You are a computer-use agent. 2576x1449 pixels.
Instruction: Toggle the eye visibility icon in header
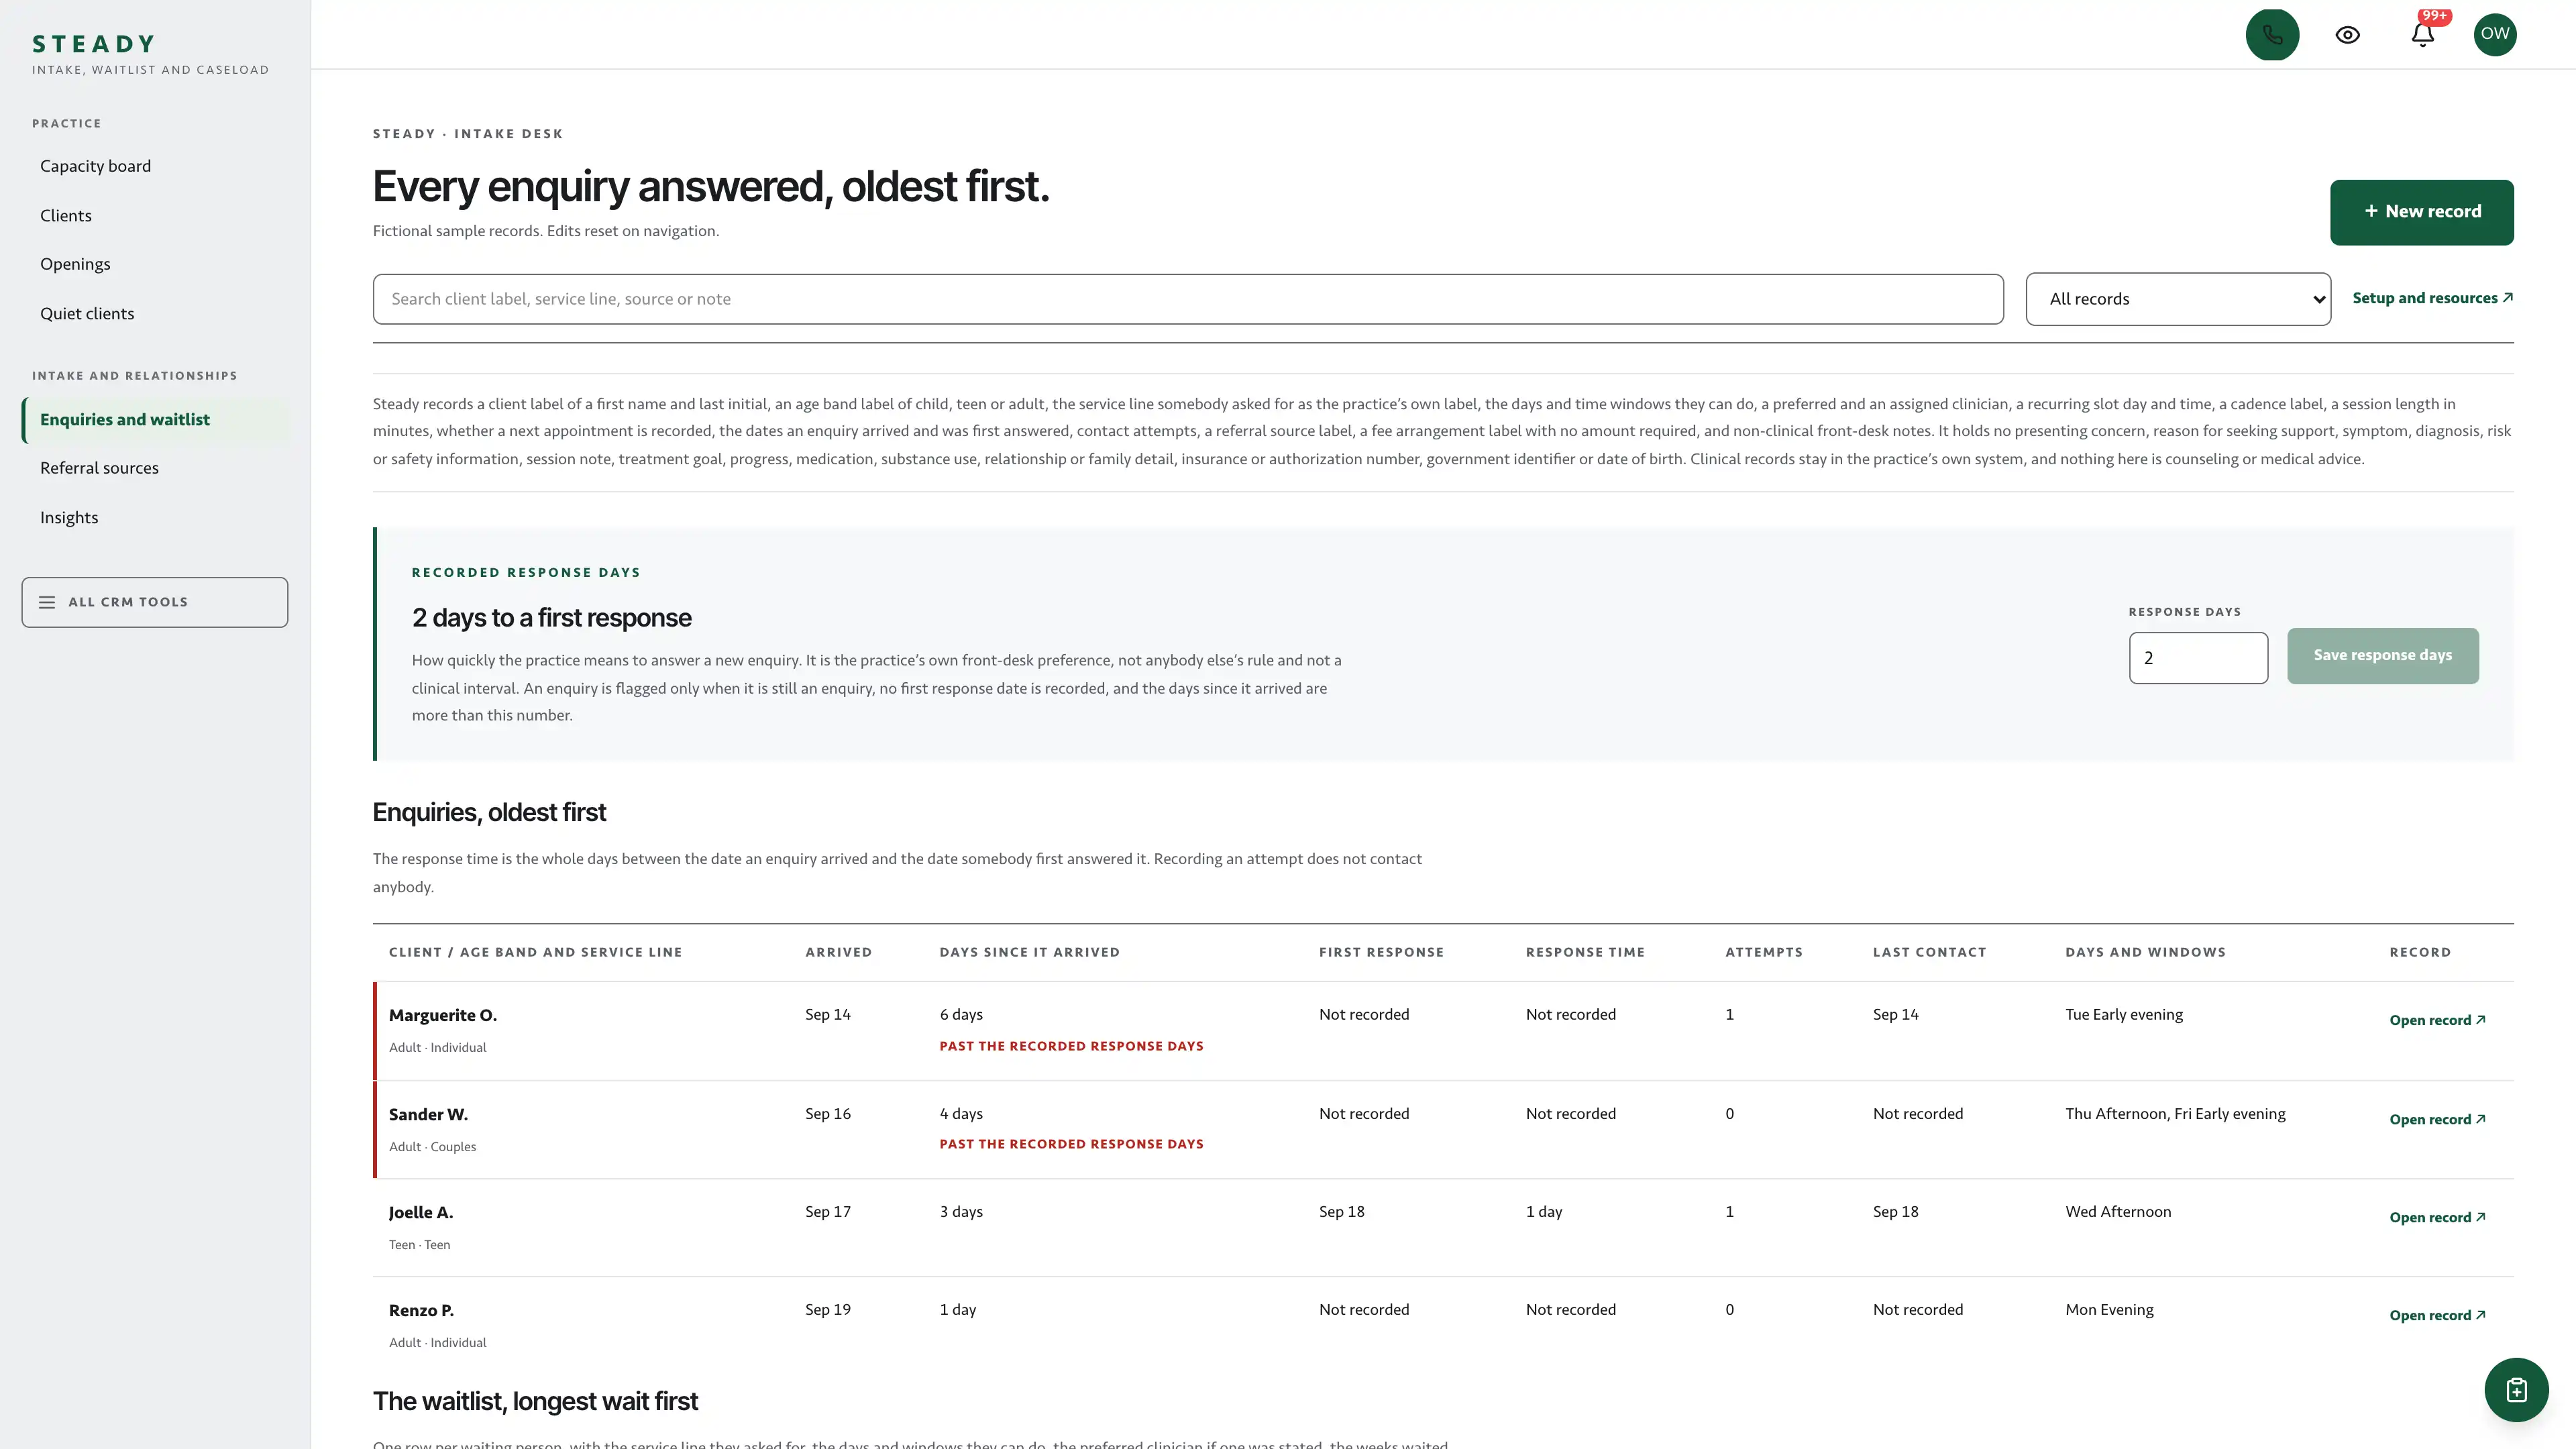coord(2347,35)
